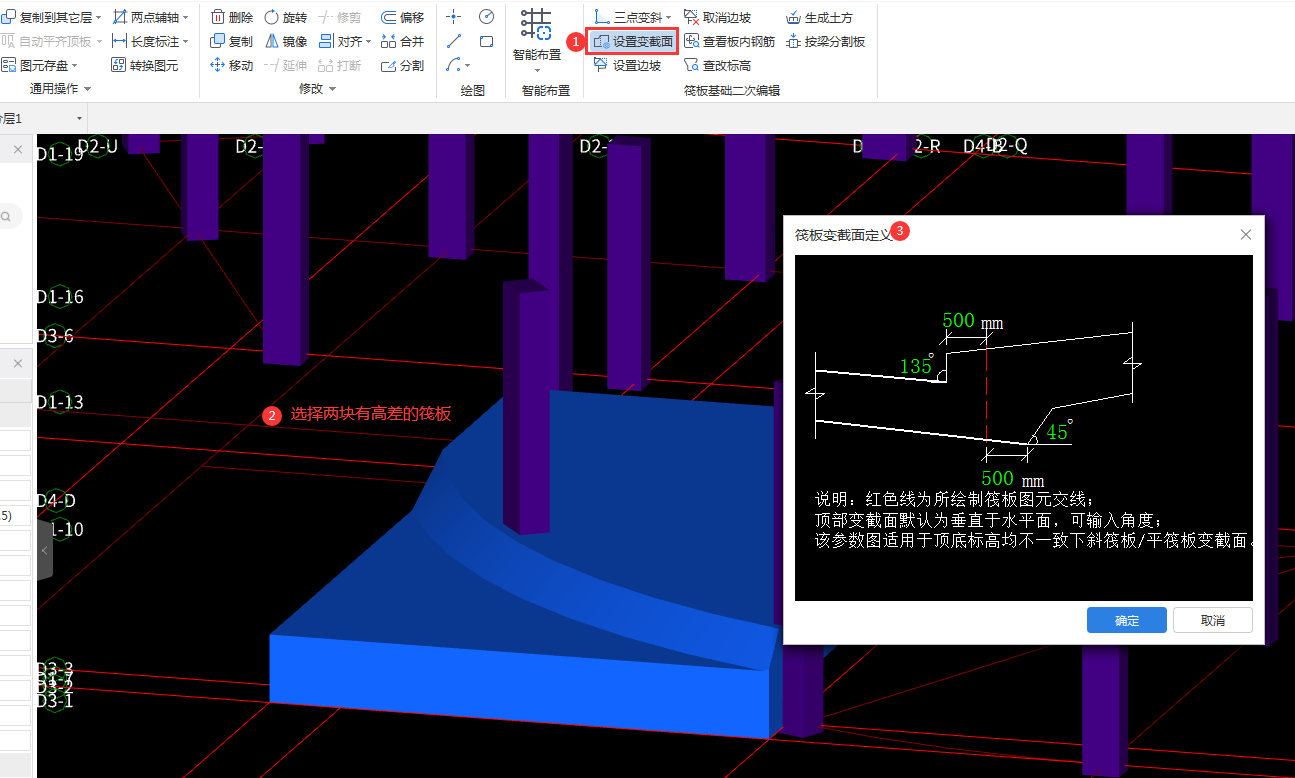Choose the 偏移 (offset) tool

(402, 17)
